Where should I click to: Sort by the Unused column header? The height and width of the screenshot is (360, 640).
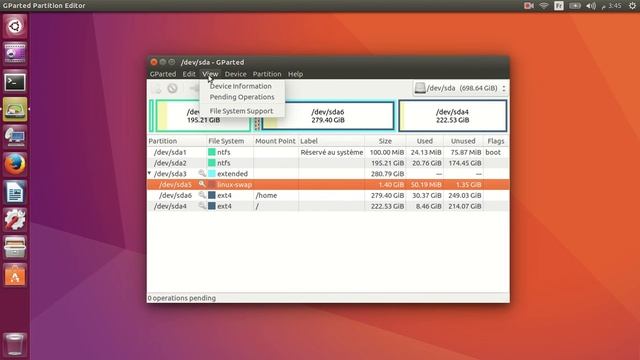[463, 141]
